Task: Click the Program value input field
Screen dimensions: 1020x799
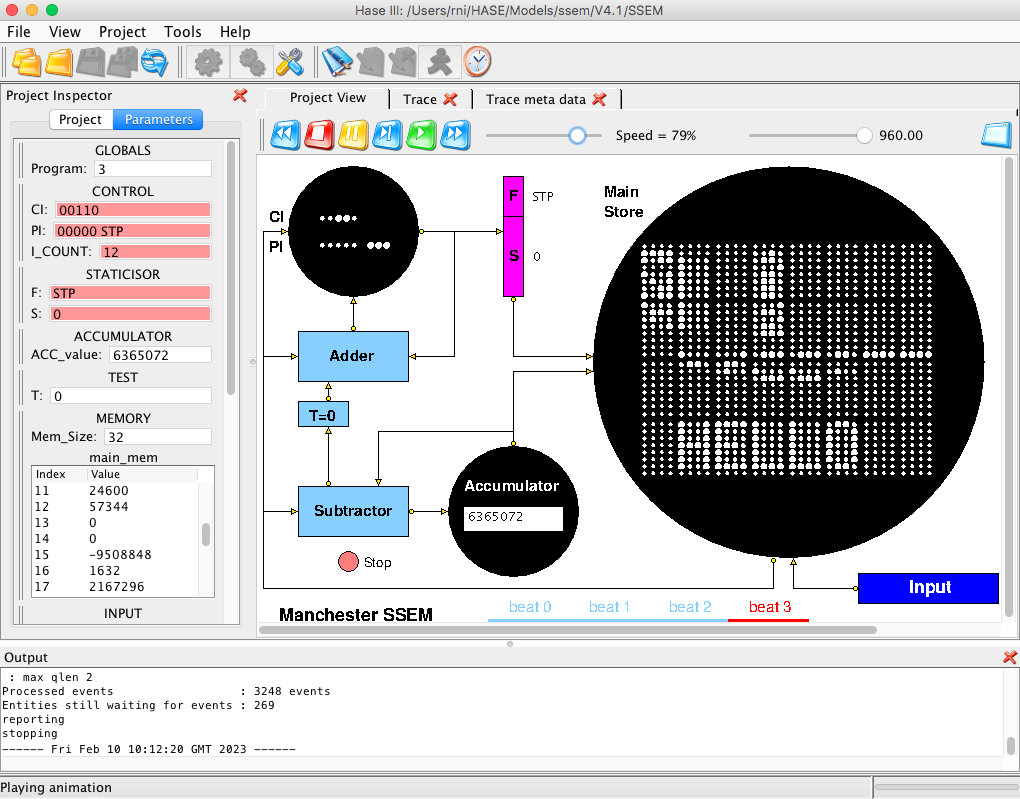Action: [x=152, y=169]
